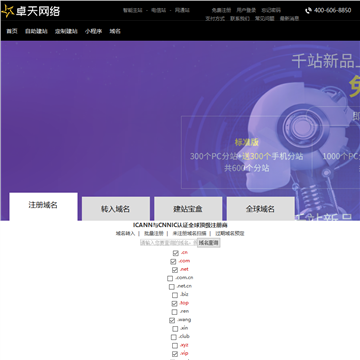Click the 免费注册 link in the header
This screenshot has width=360, height=360.
coord(221,10)
